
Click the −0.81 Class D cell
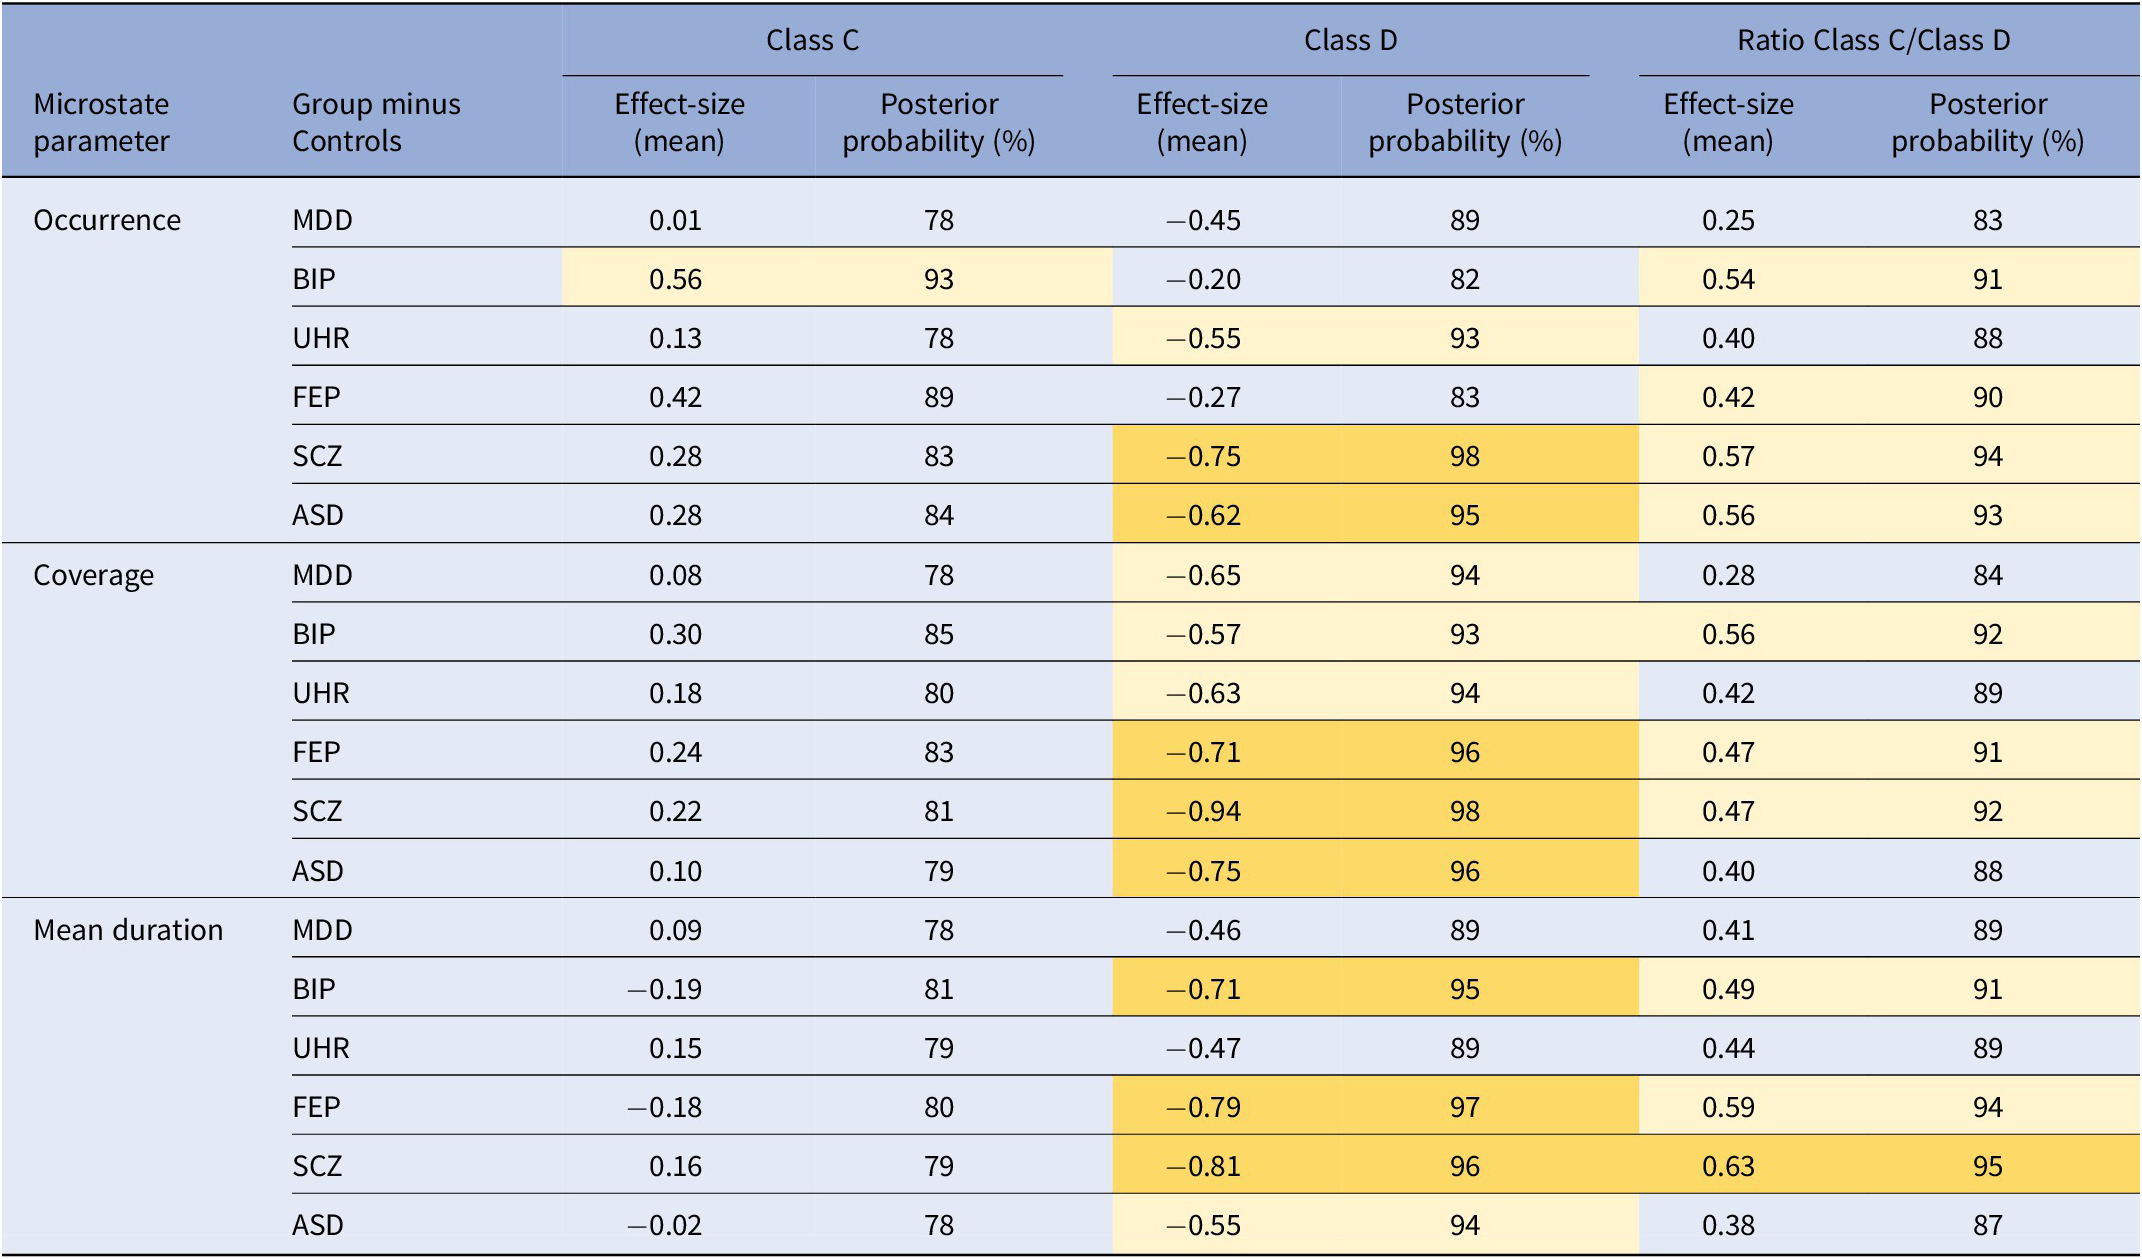point(1203,1166)
